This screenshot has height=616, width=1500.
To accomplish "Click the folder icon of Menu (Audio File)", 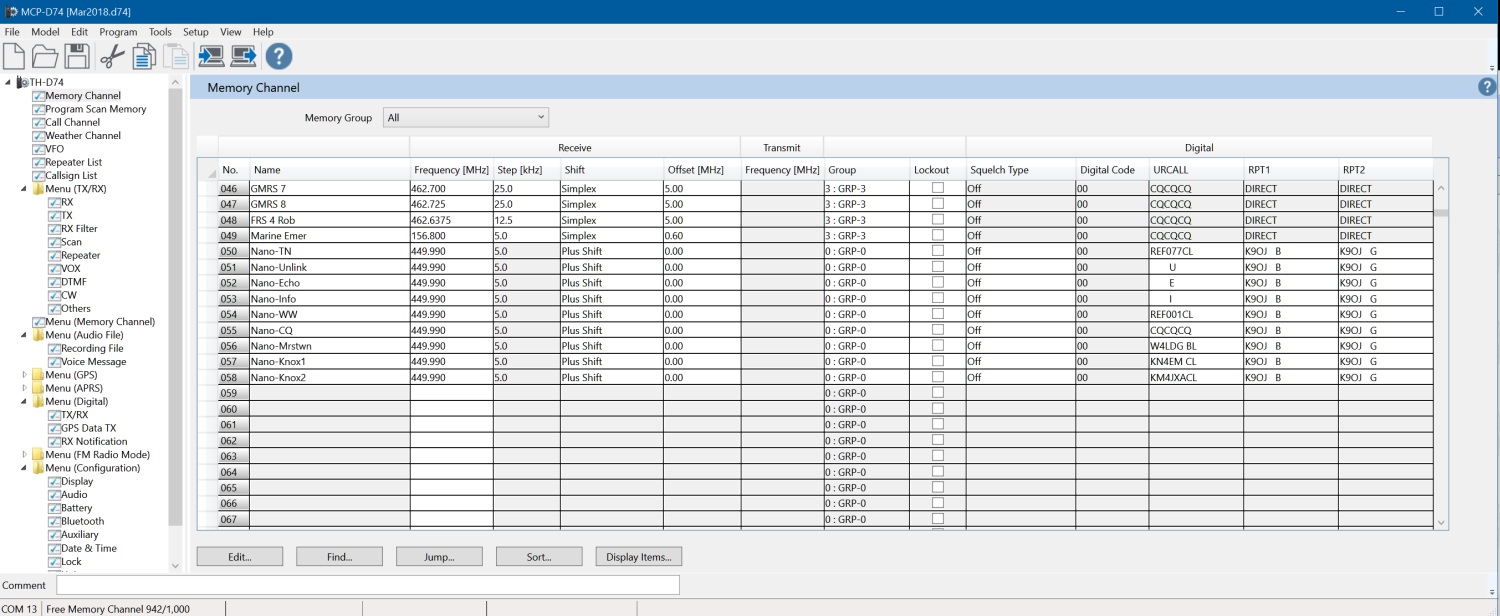I will coord(38,335).
